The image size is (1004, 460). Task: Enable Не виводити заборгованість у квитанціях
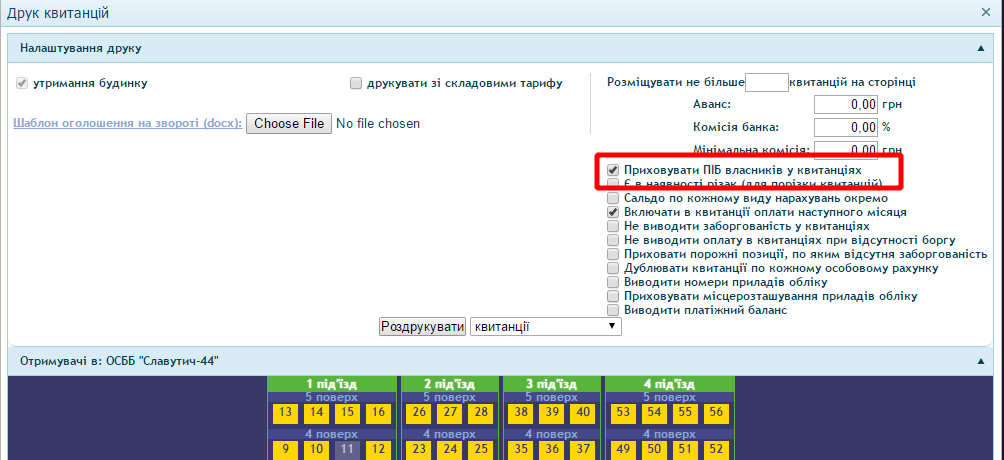point(613,227)
